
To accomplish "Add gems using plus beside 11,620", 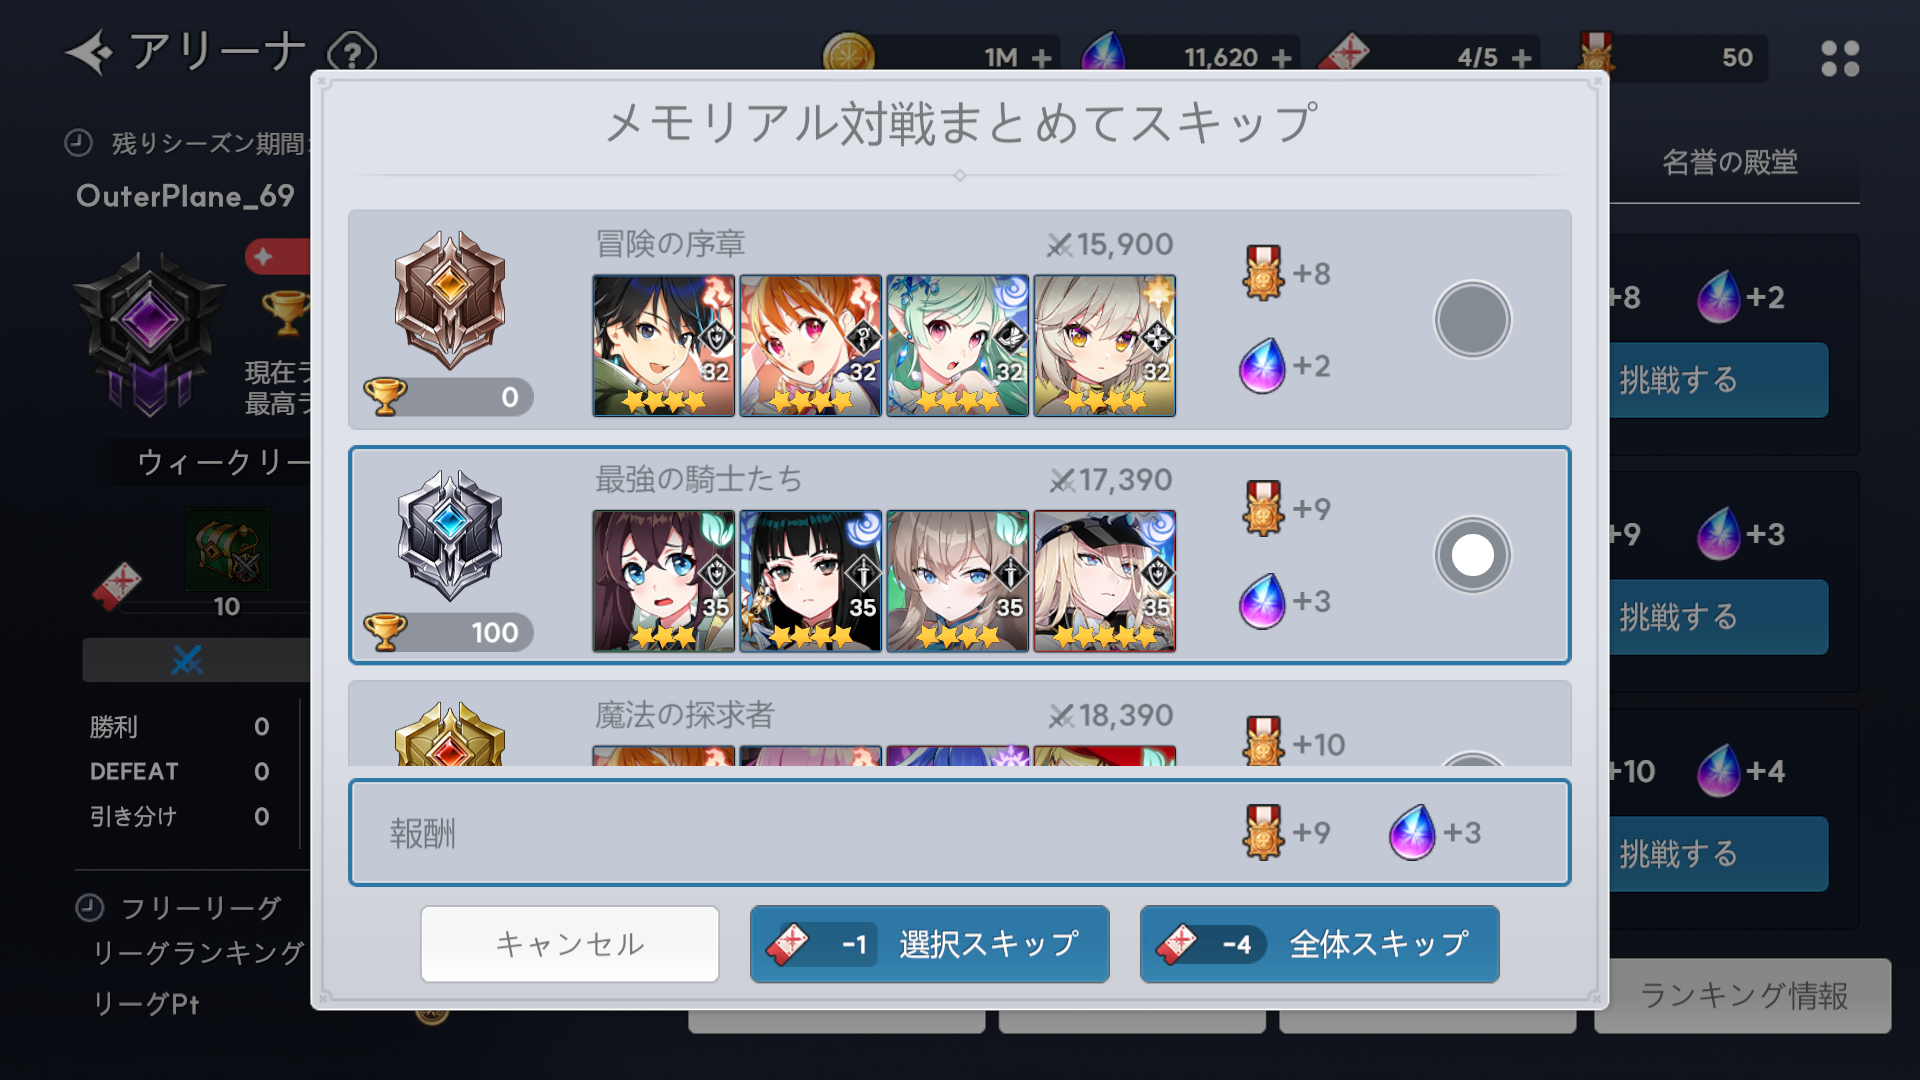I will pyautogui.click(x=1282, y=58).
